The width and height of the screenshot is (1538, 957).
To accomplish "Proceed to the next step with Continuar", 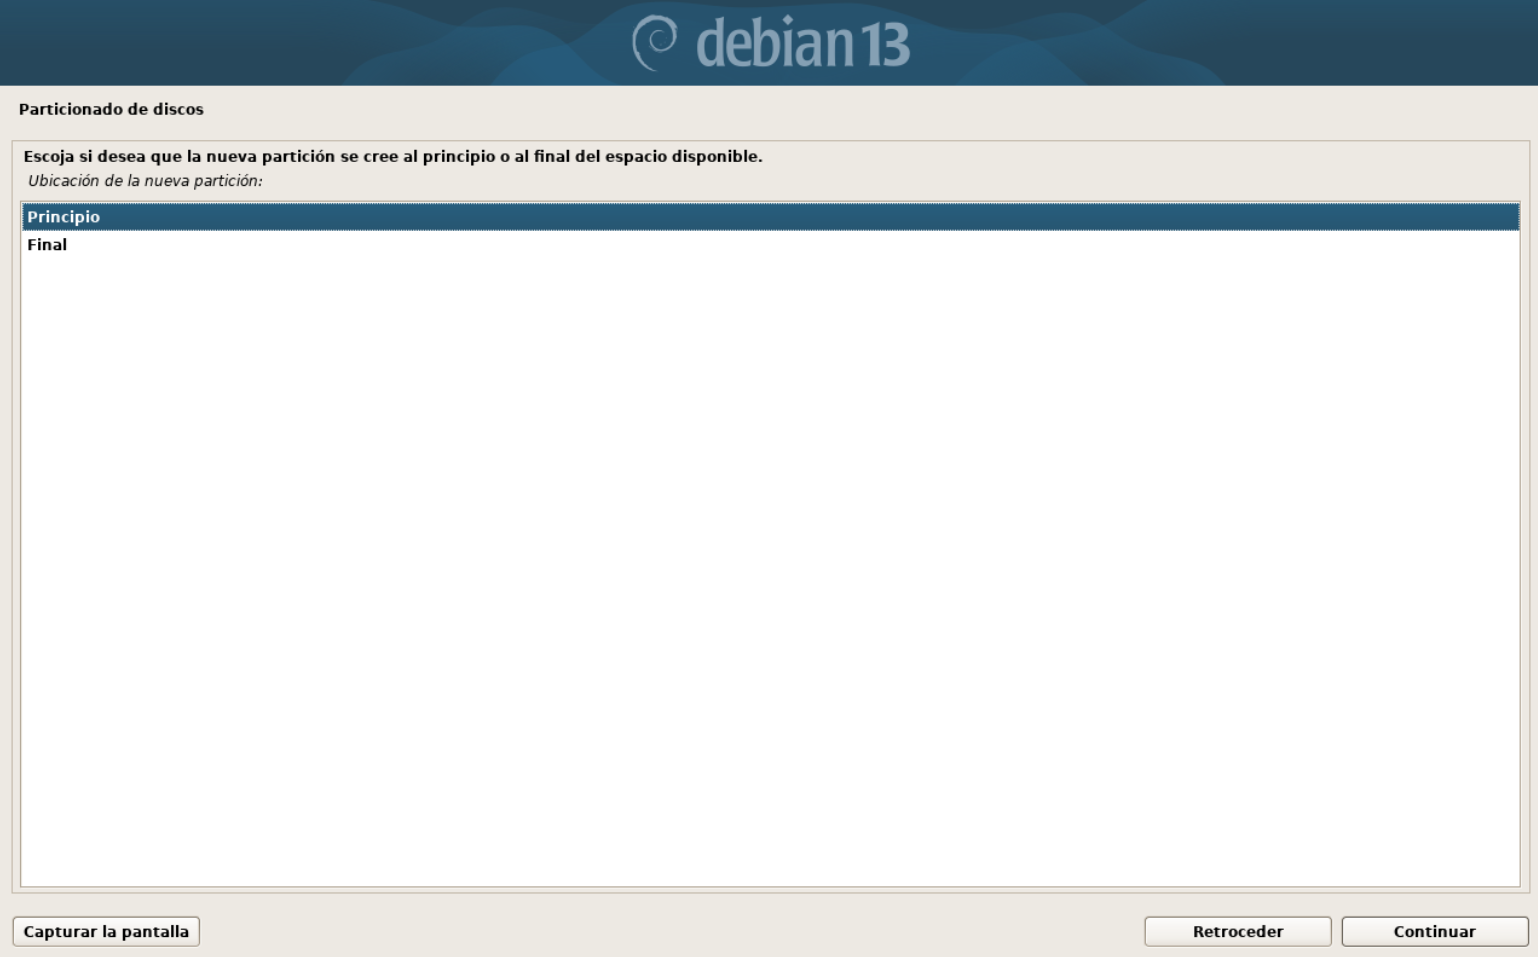I will click(1434, 931).
